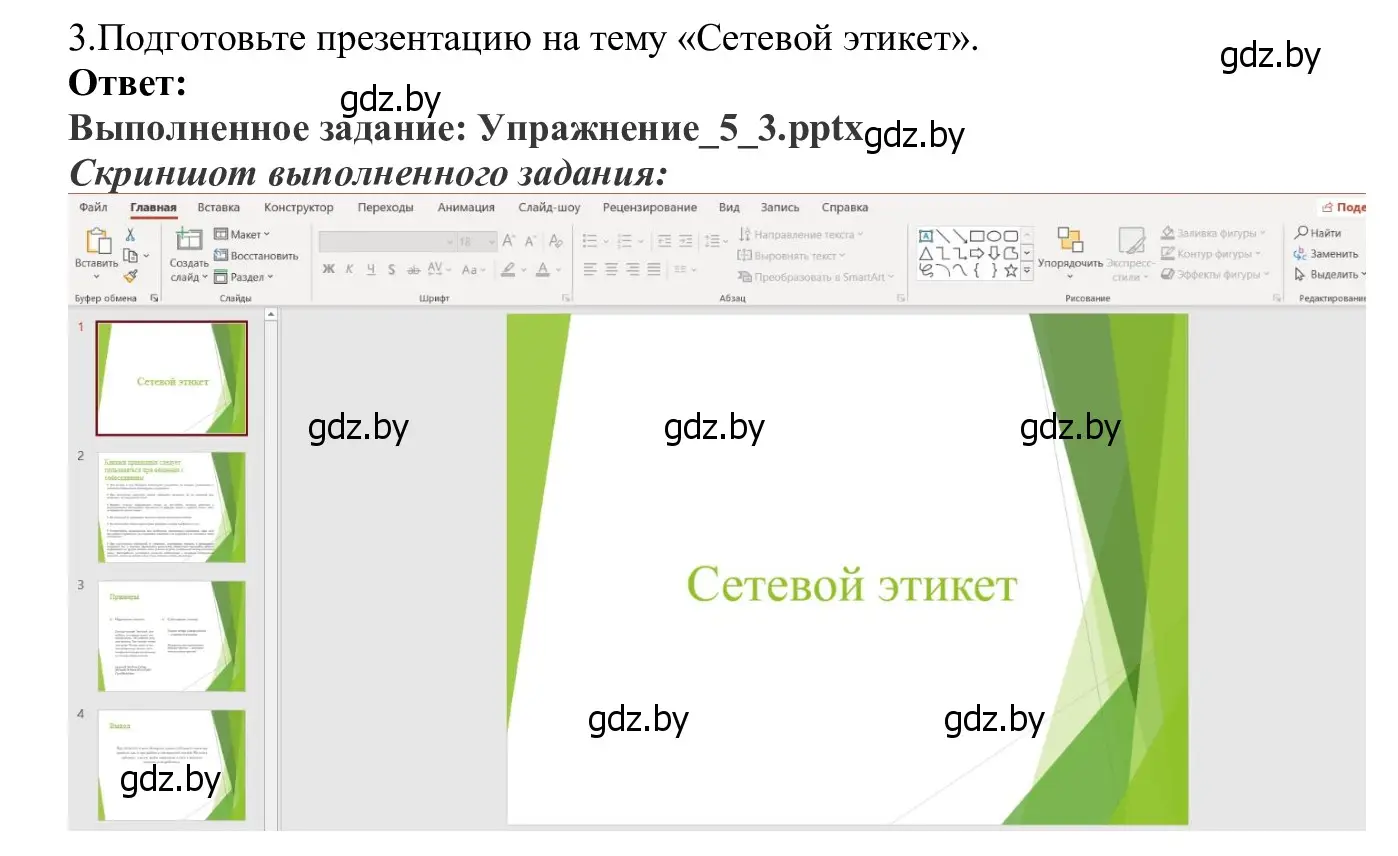Toggle strikethrough formatting
Image resolution: width=1398 pixels, height=856 pixels.
[413, 269]
